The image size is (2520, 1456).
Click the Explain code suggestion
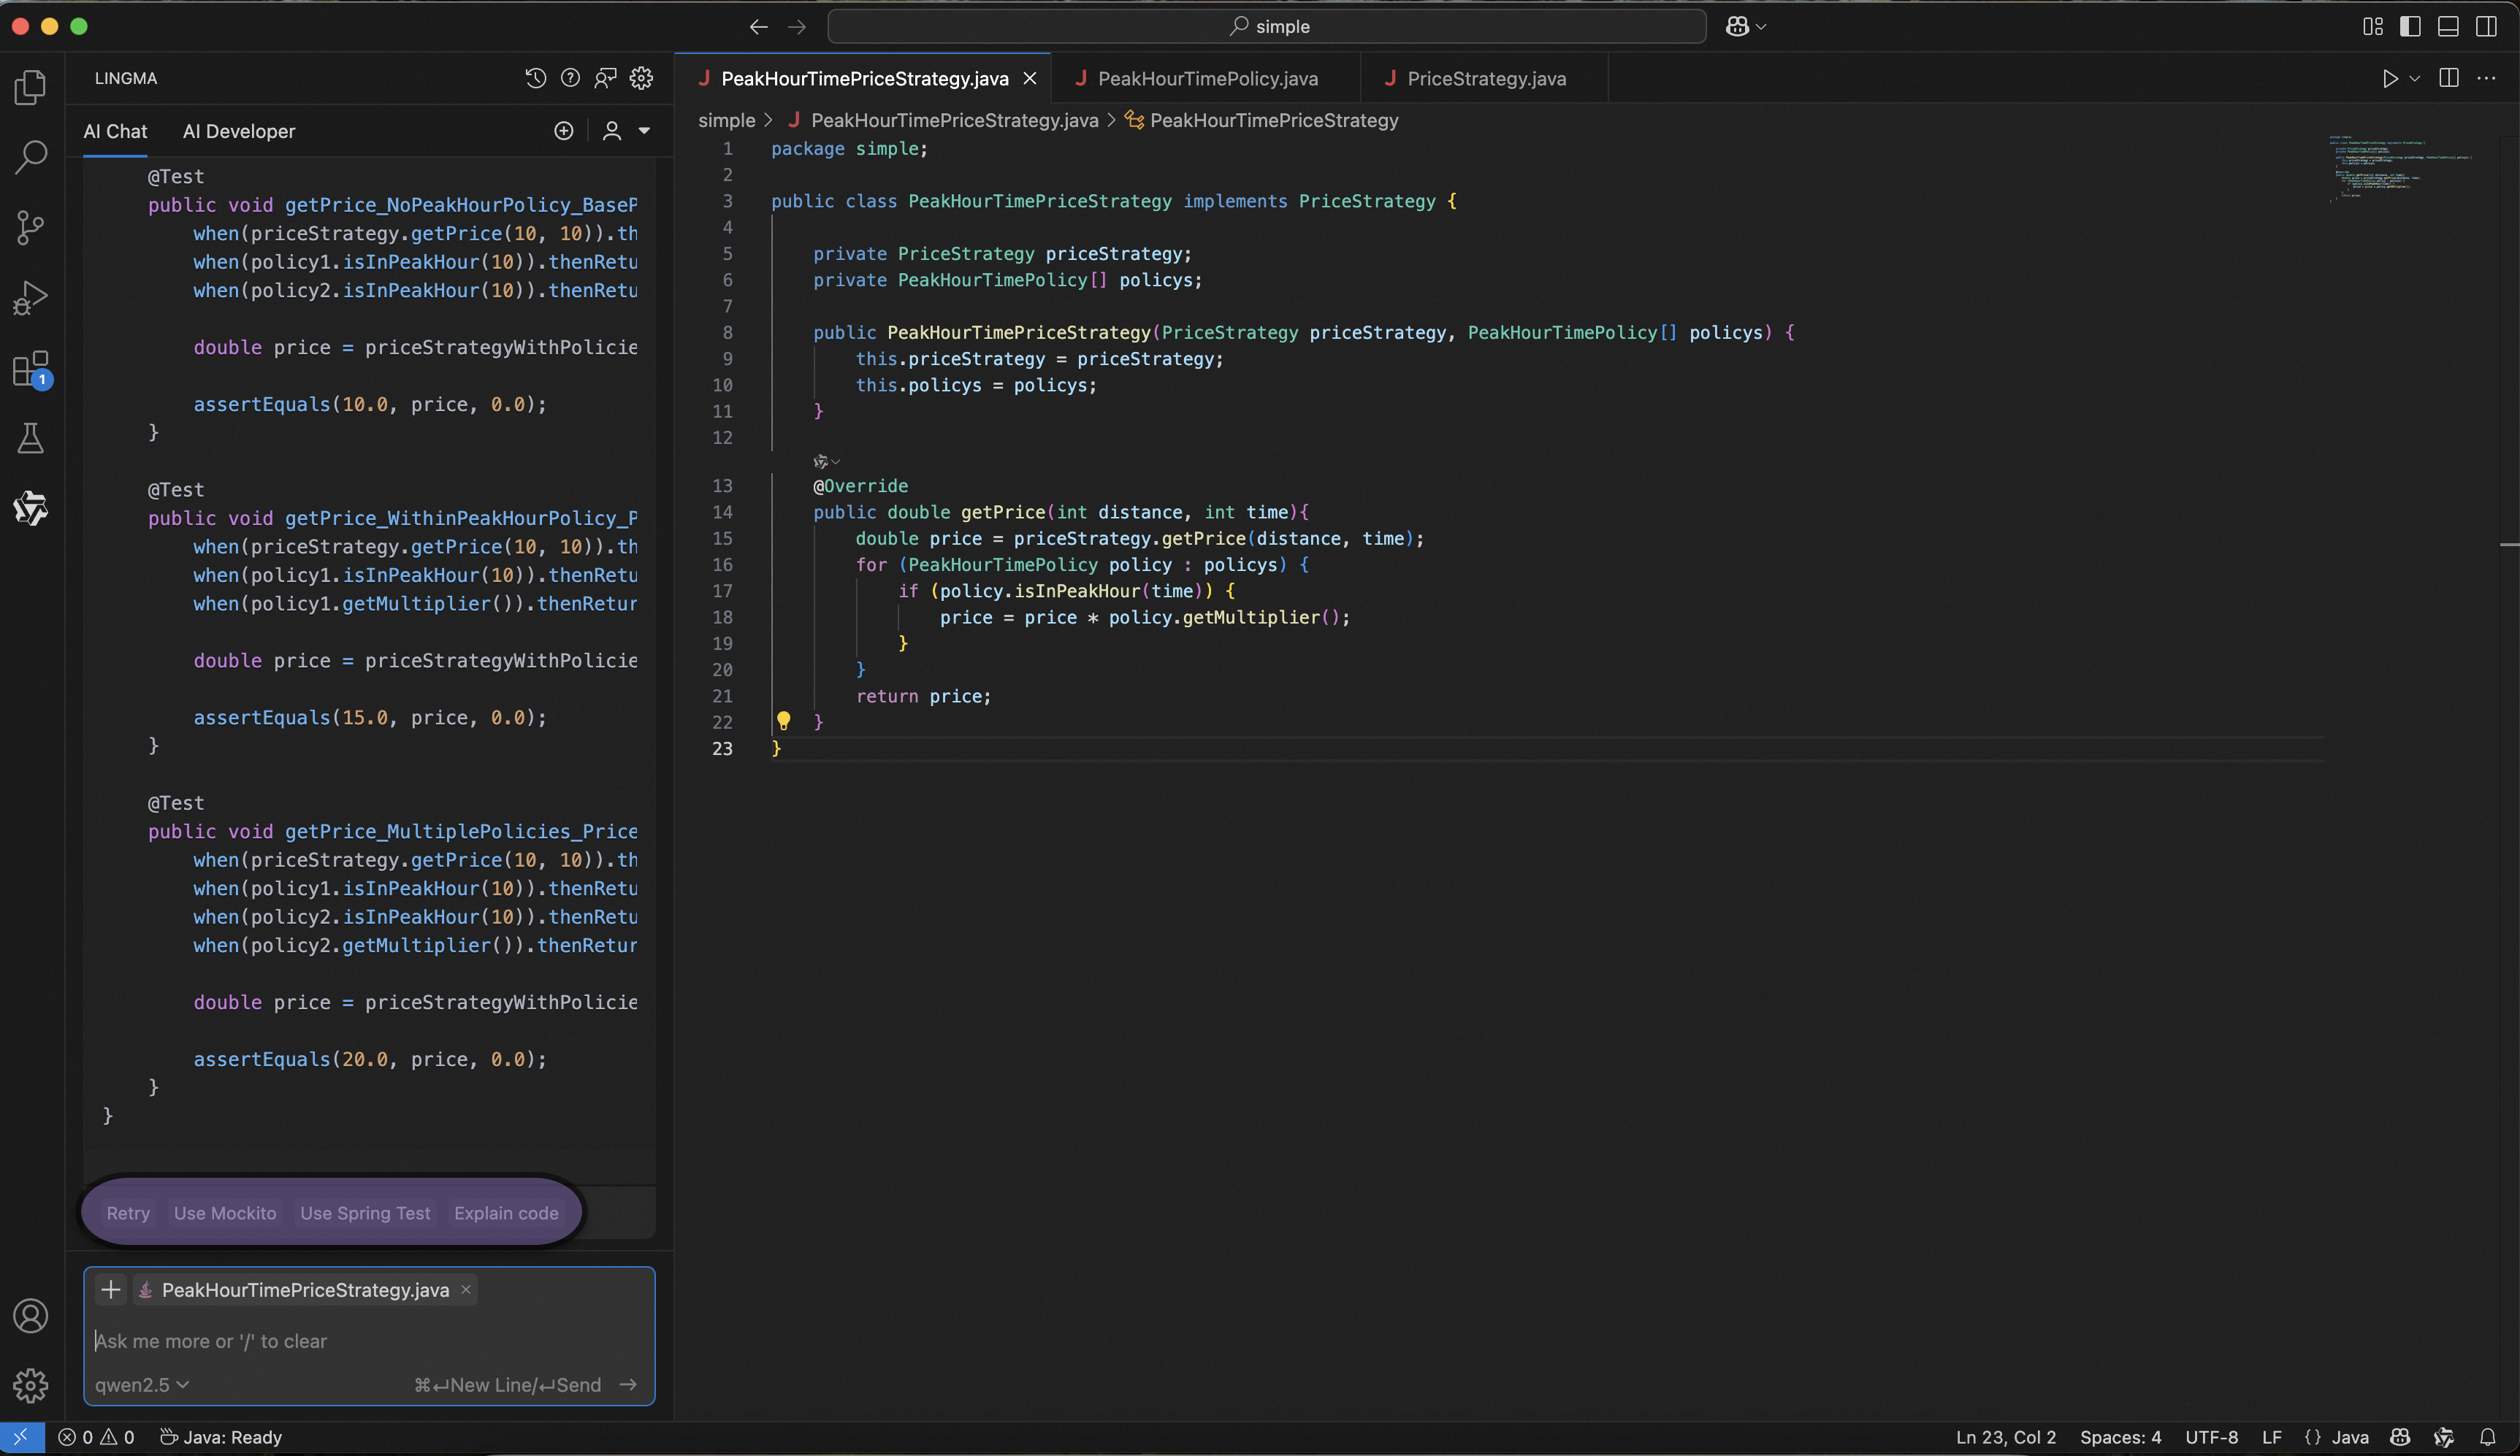(506, 1213)
